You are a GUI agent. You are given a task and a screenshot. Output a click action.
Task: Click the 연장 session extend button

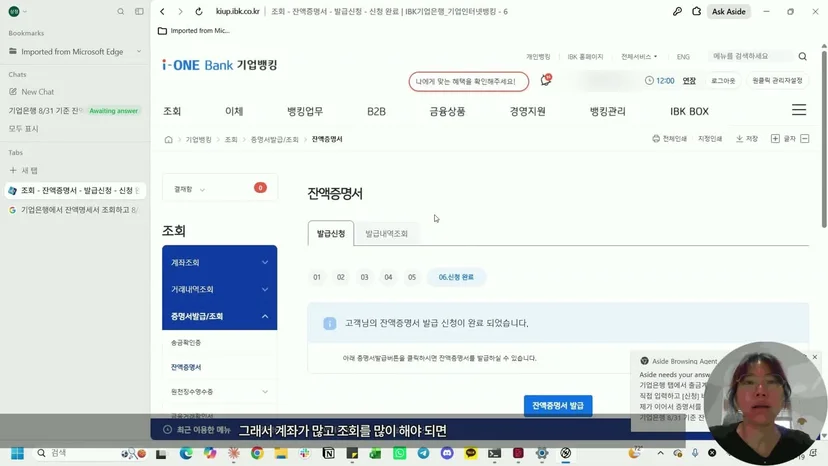pos(689,80)
